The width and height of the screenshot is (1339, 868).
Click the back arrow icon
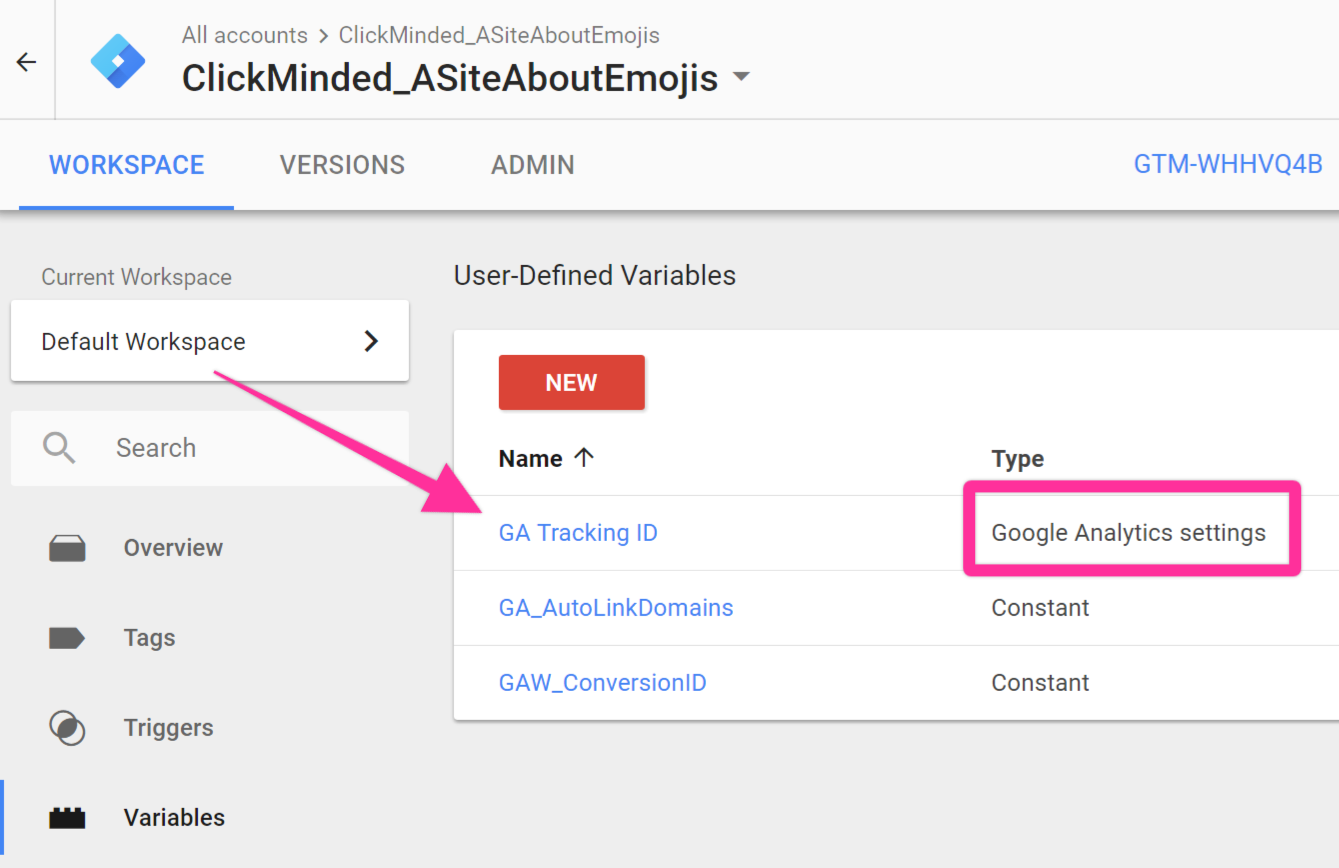(26, 62)
